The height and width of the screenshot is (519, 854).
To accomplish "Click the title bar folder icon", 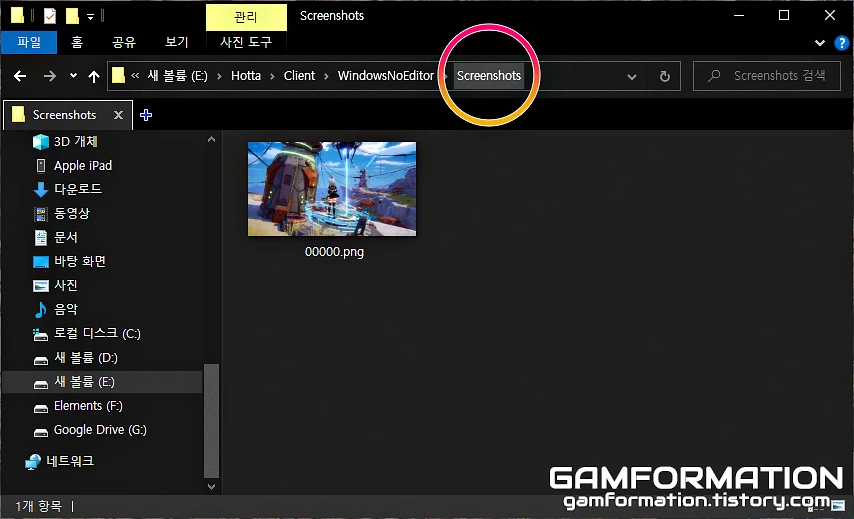I will pyautogui.click(x=17, y=16).
